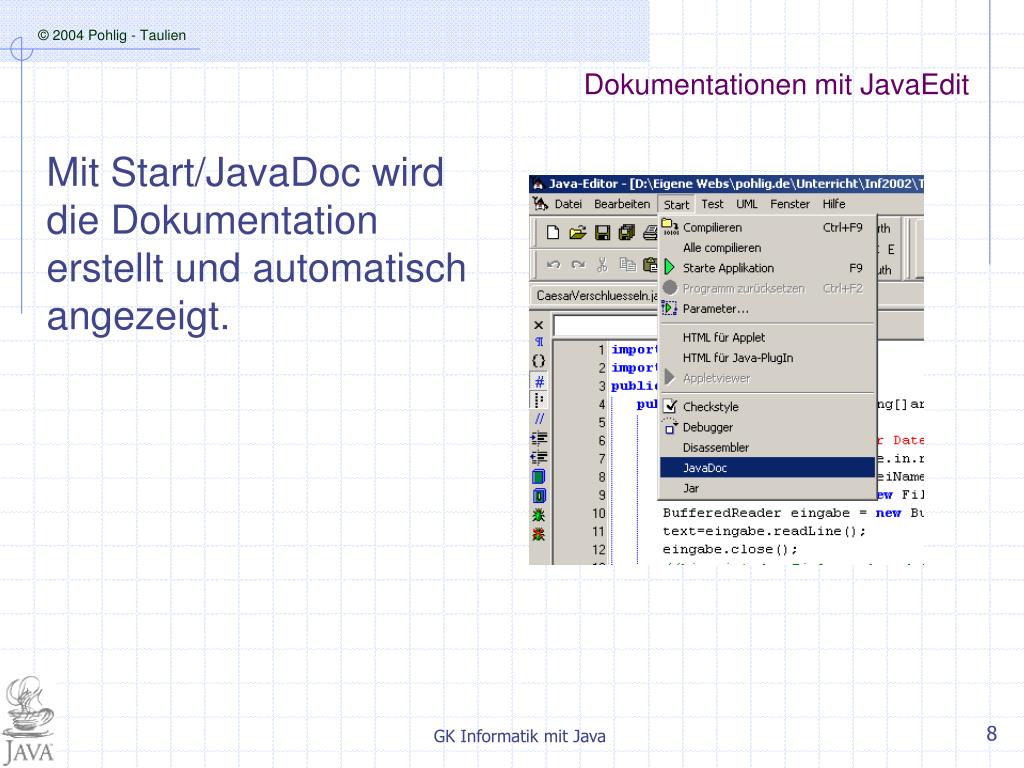The image size is (1024, 768).
Task: Open the Parameter… menu entry
Action: [767, 308]
